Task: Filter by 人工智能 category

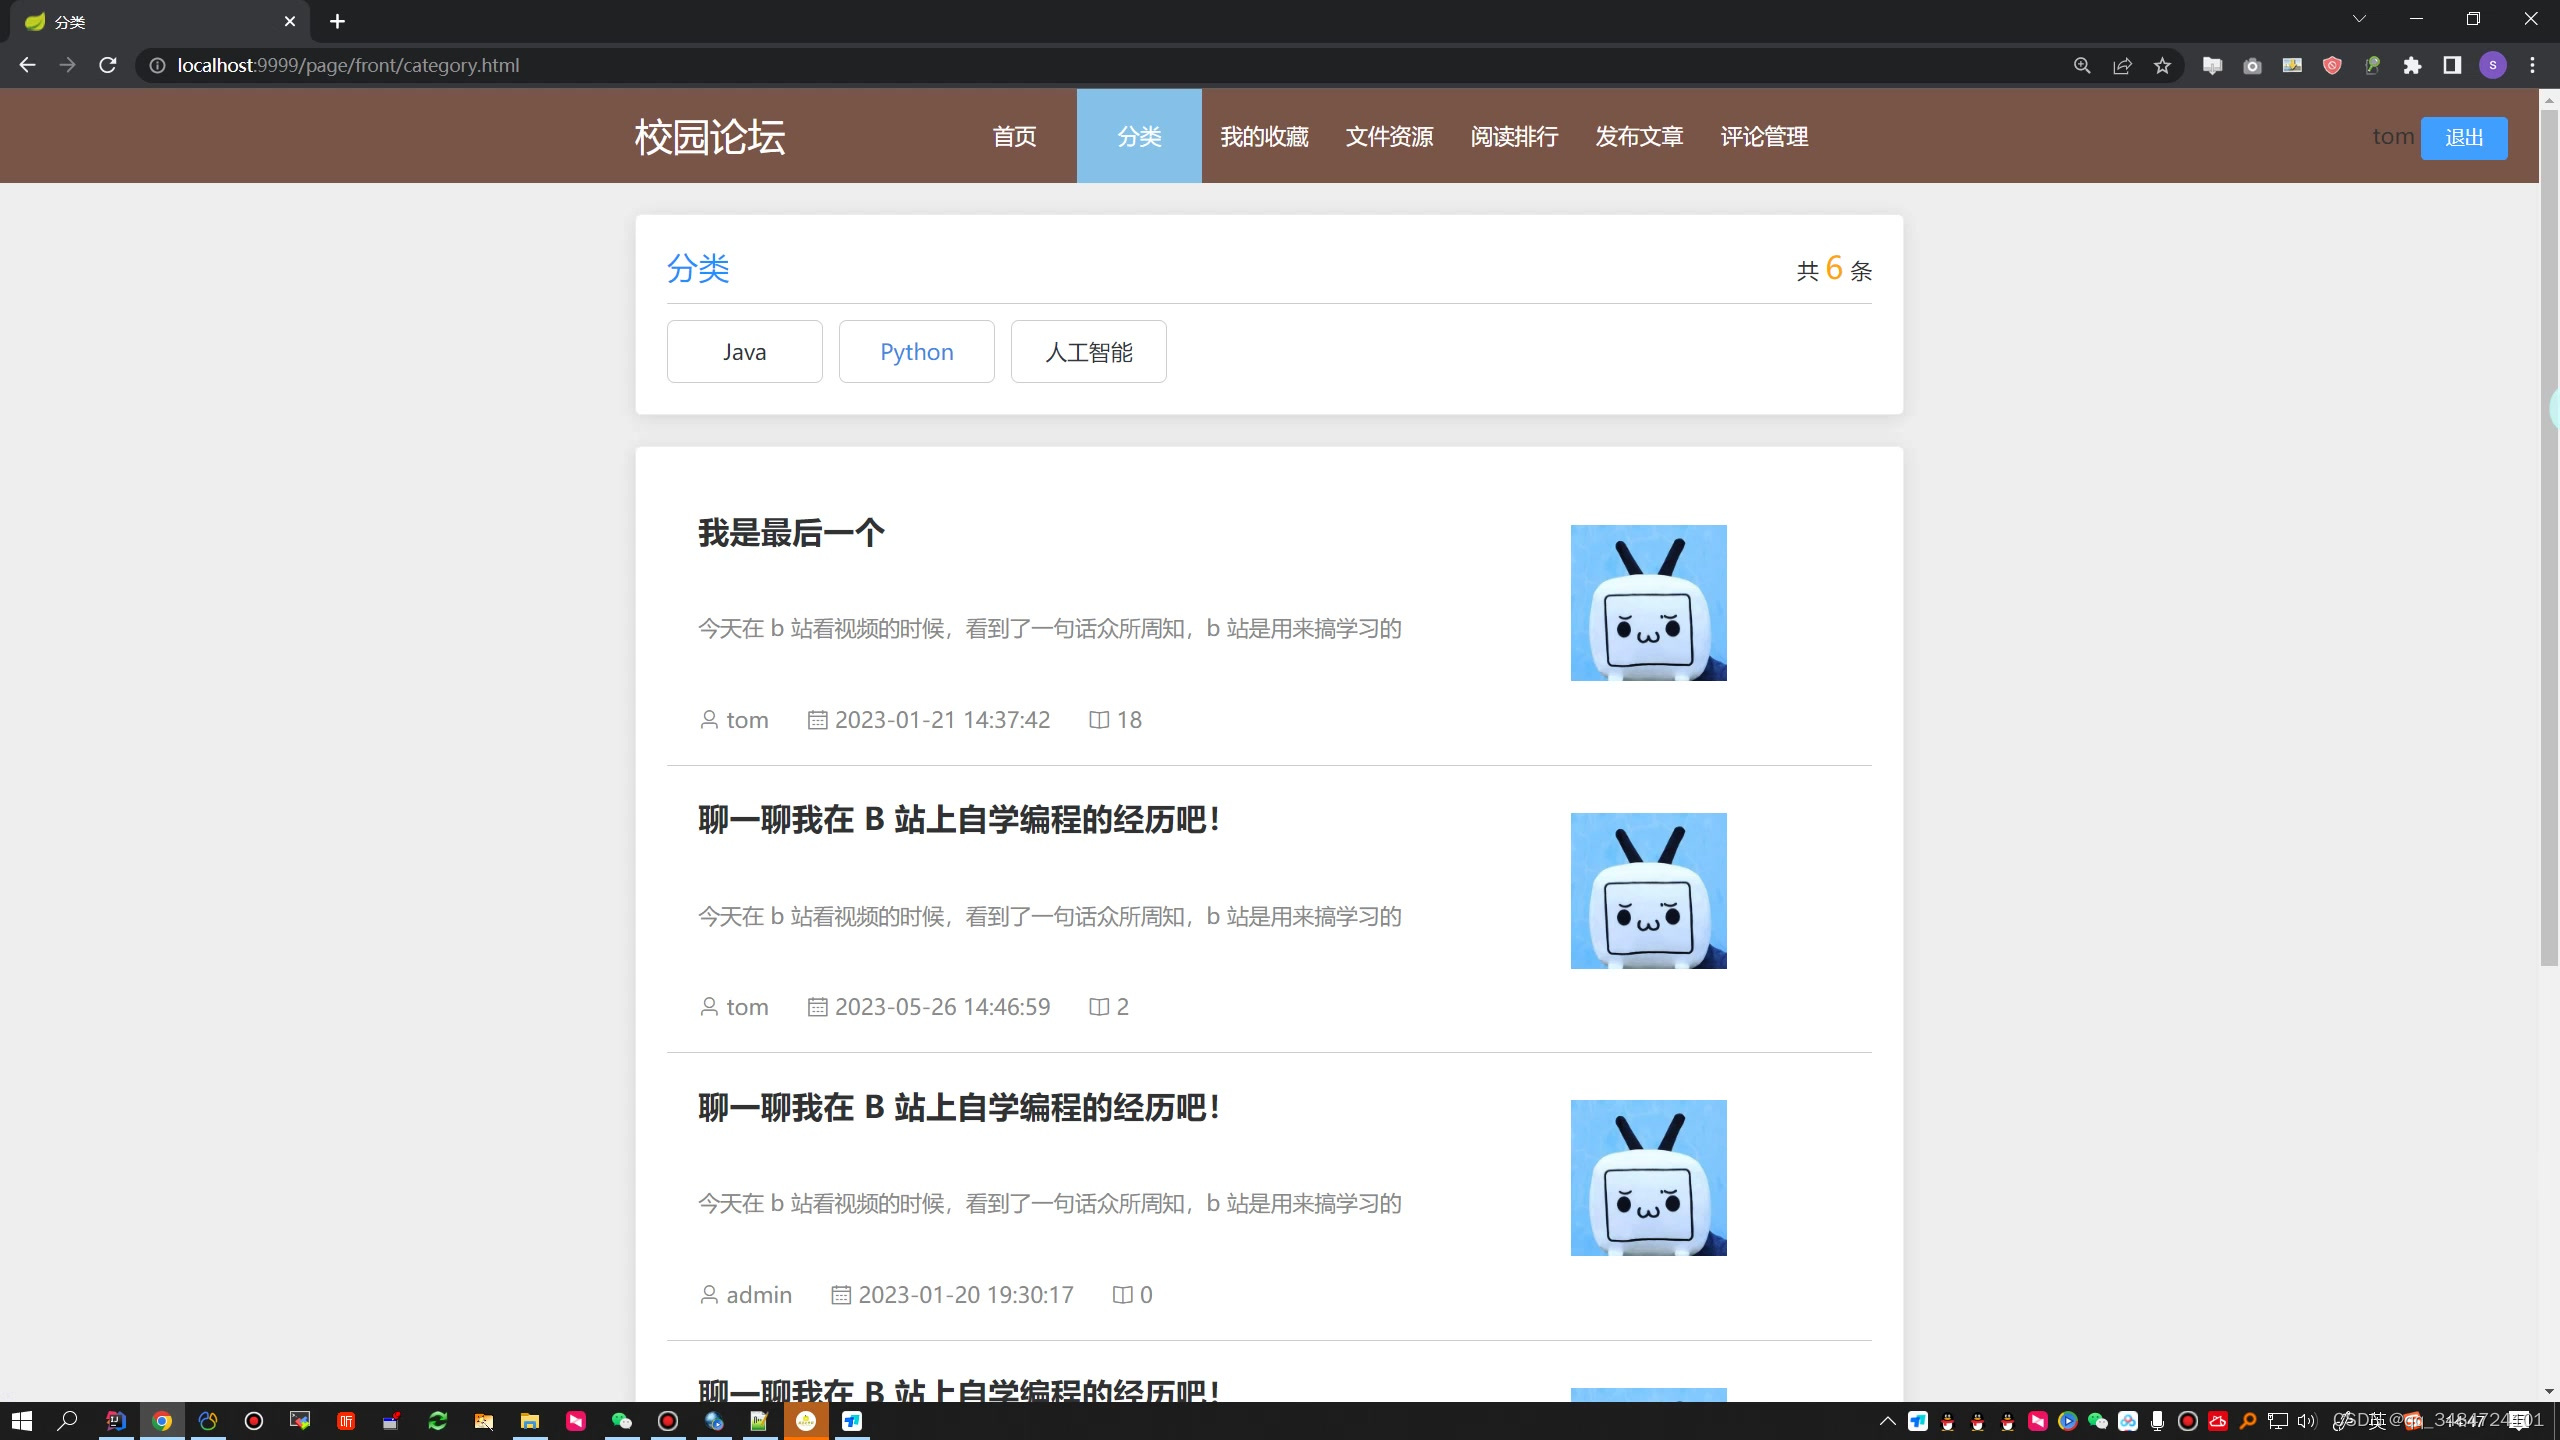Action: pos(1088,352)
